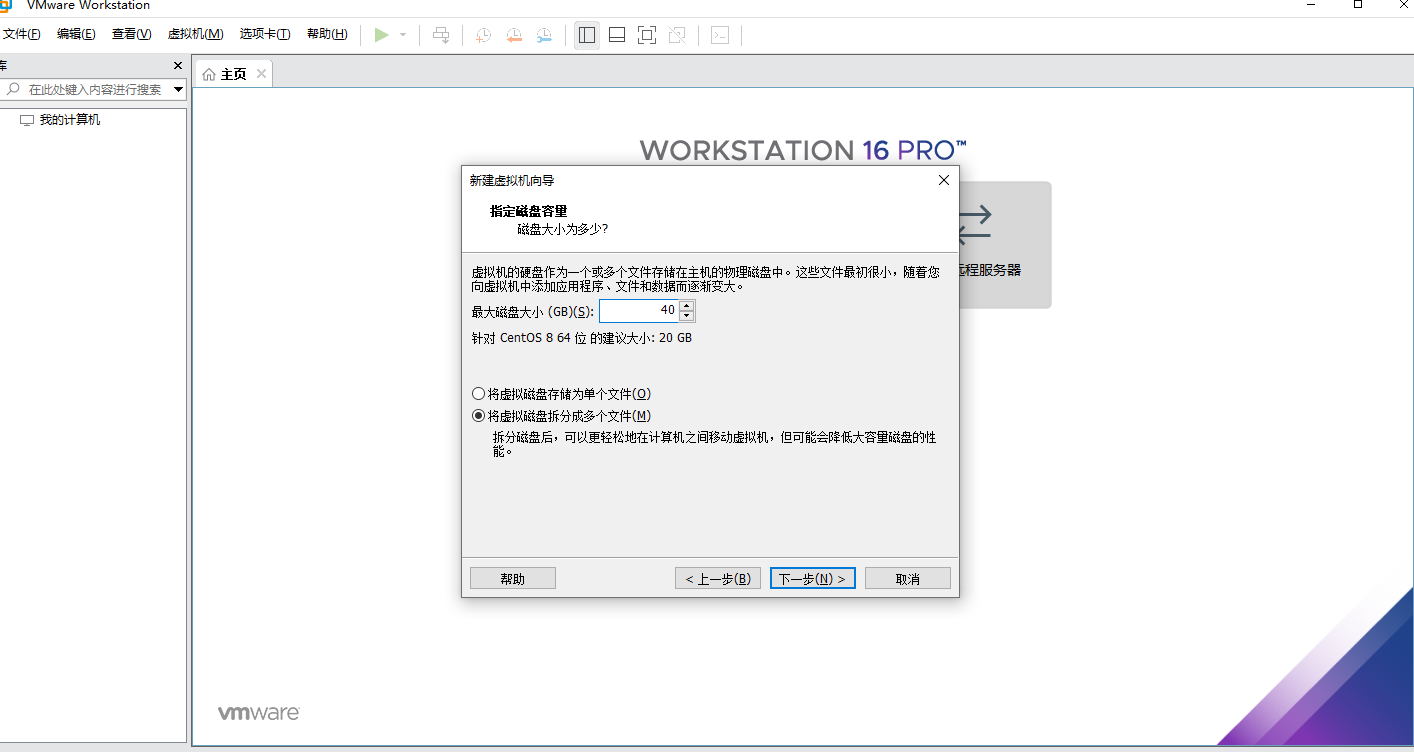
Task: Click the full screen mode icon
Action: pyautogui.click(x=647, y=35)
